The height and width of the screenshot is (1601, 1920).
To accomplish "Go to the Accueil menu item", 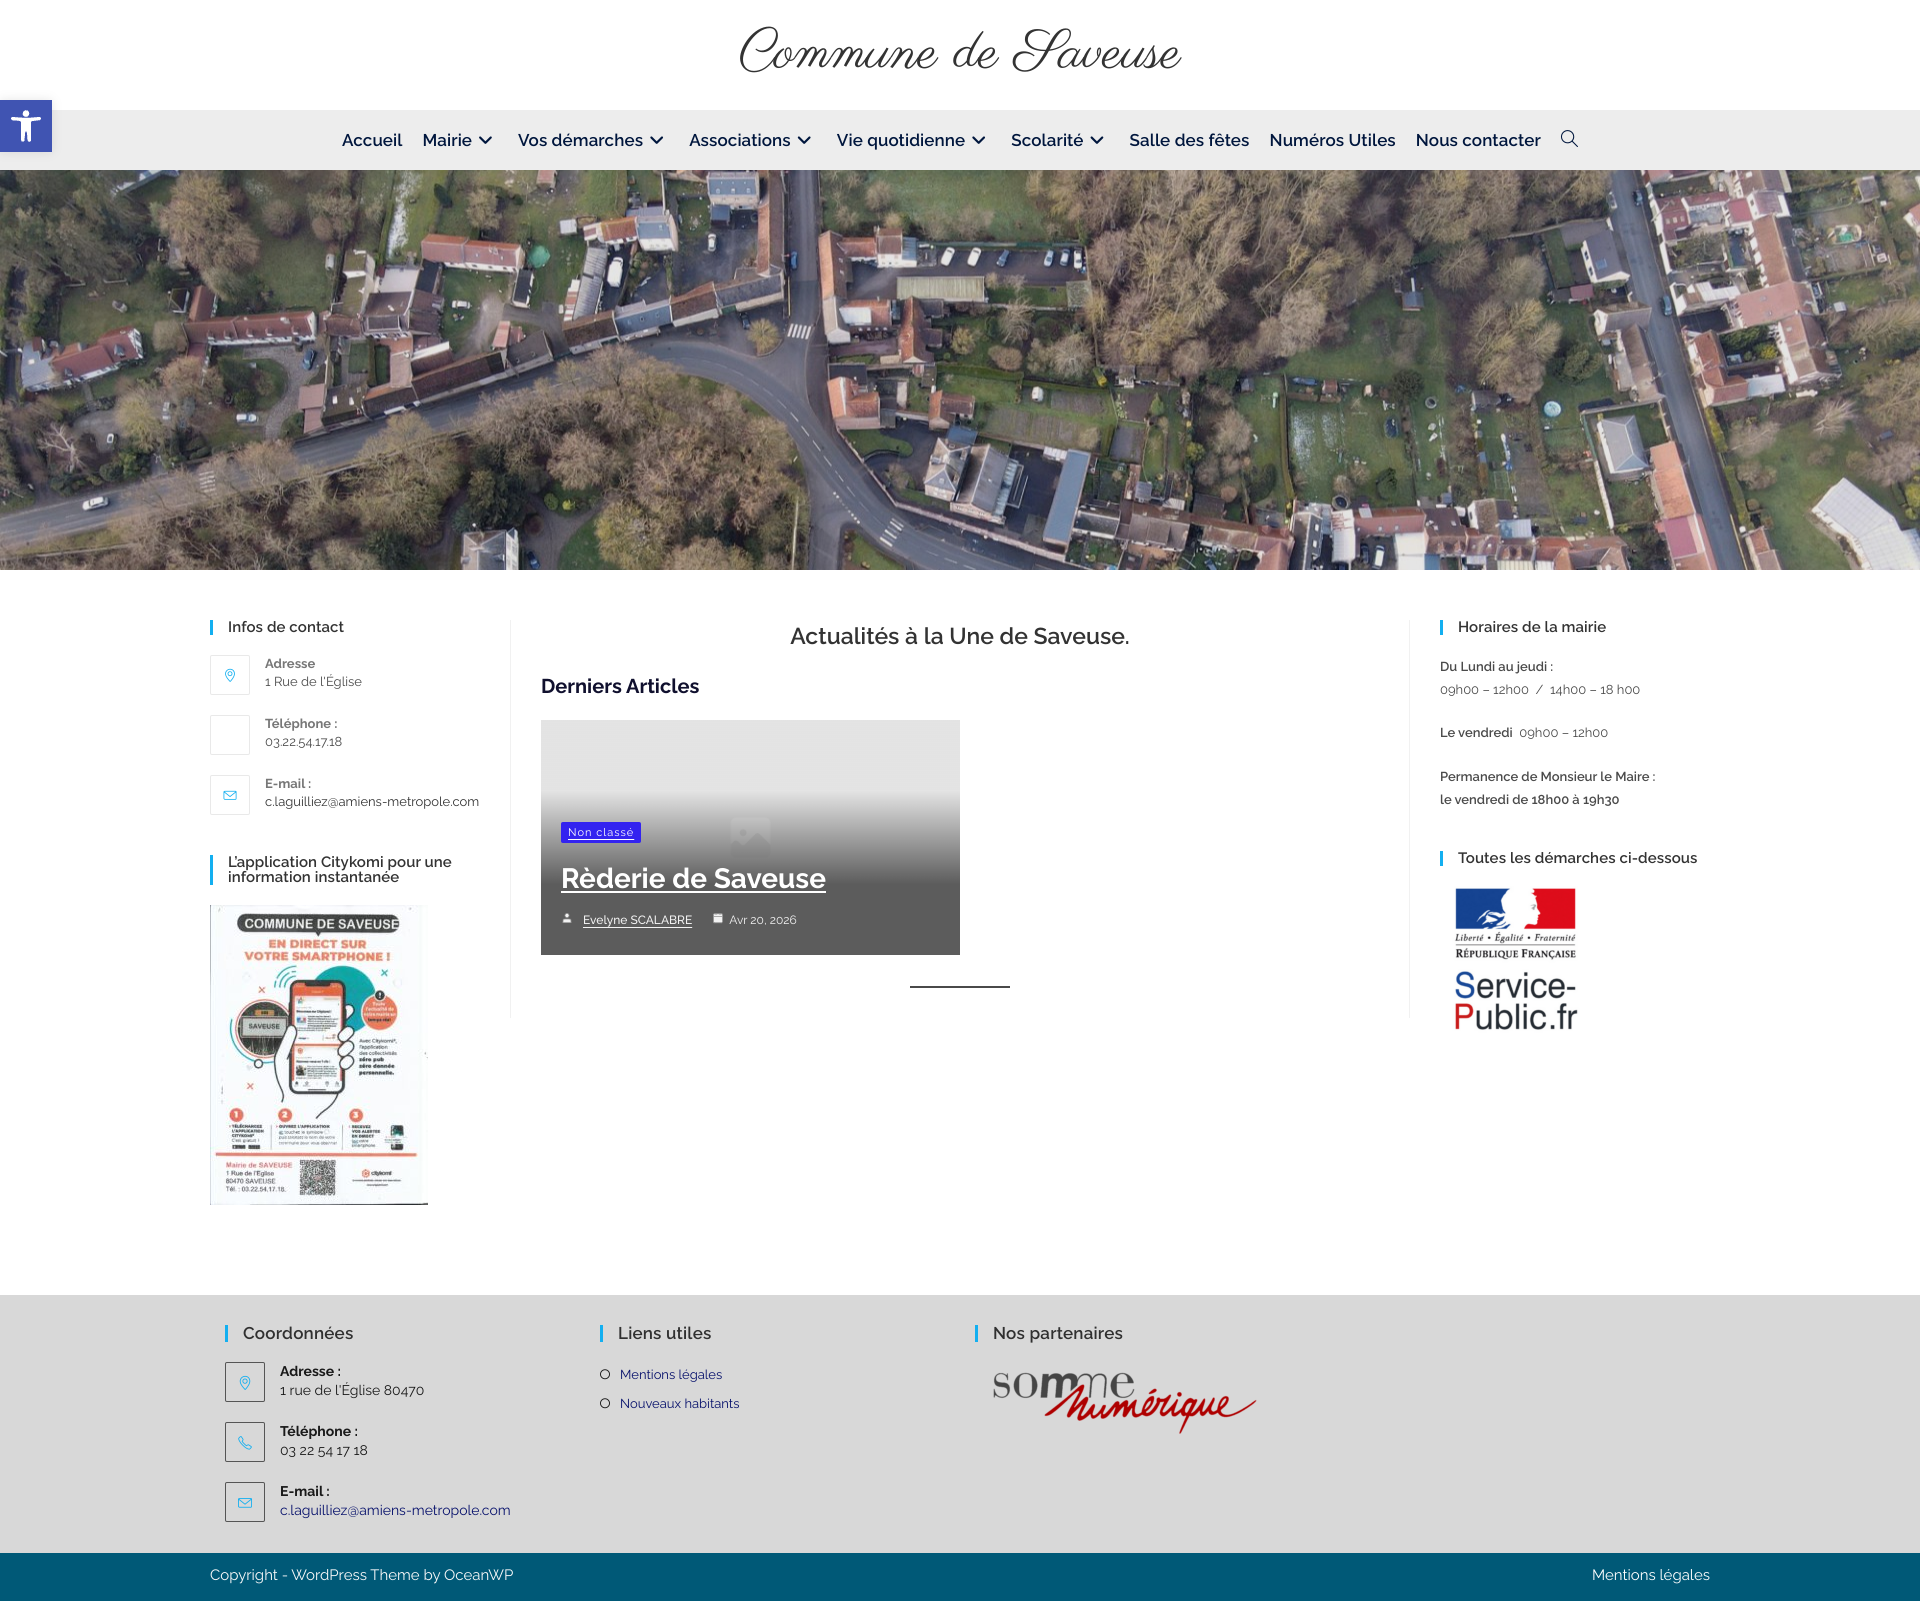I will [372, 140].
